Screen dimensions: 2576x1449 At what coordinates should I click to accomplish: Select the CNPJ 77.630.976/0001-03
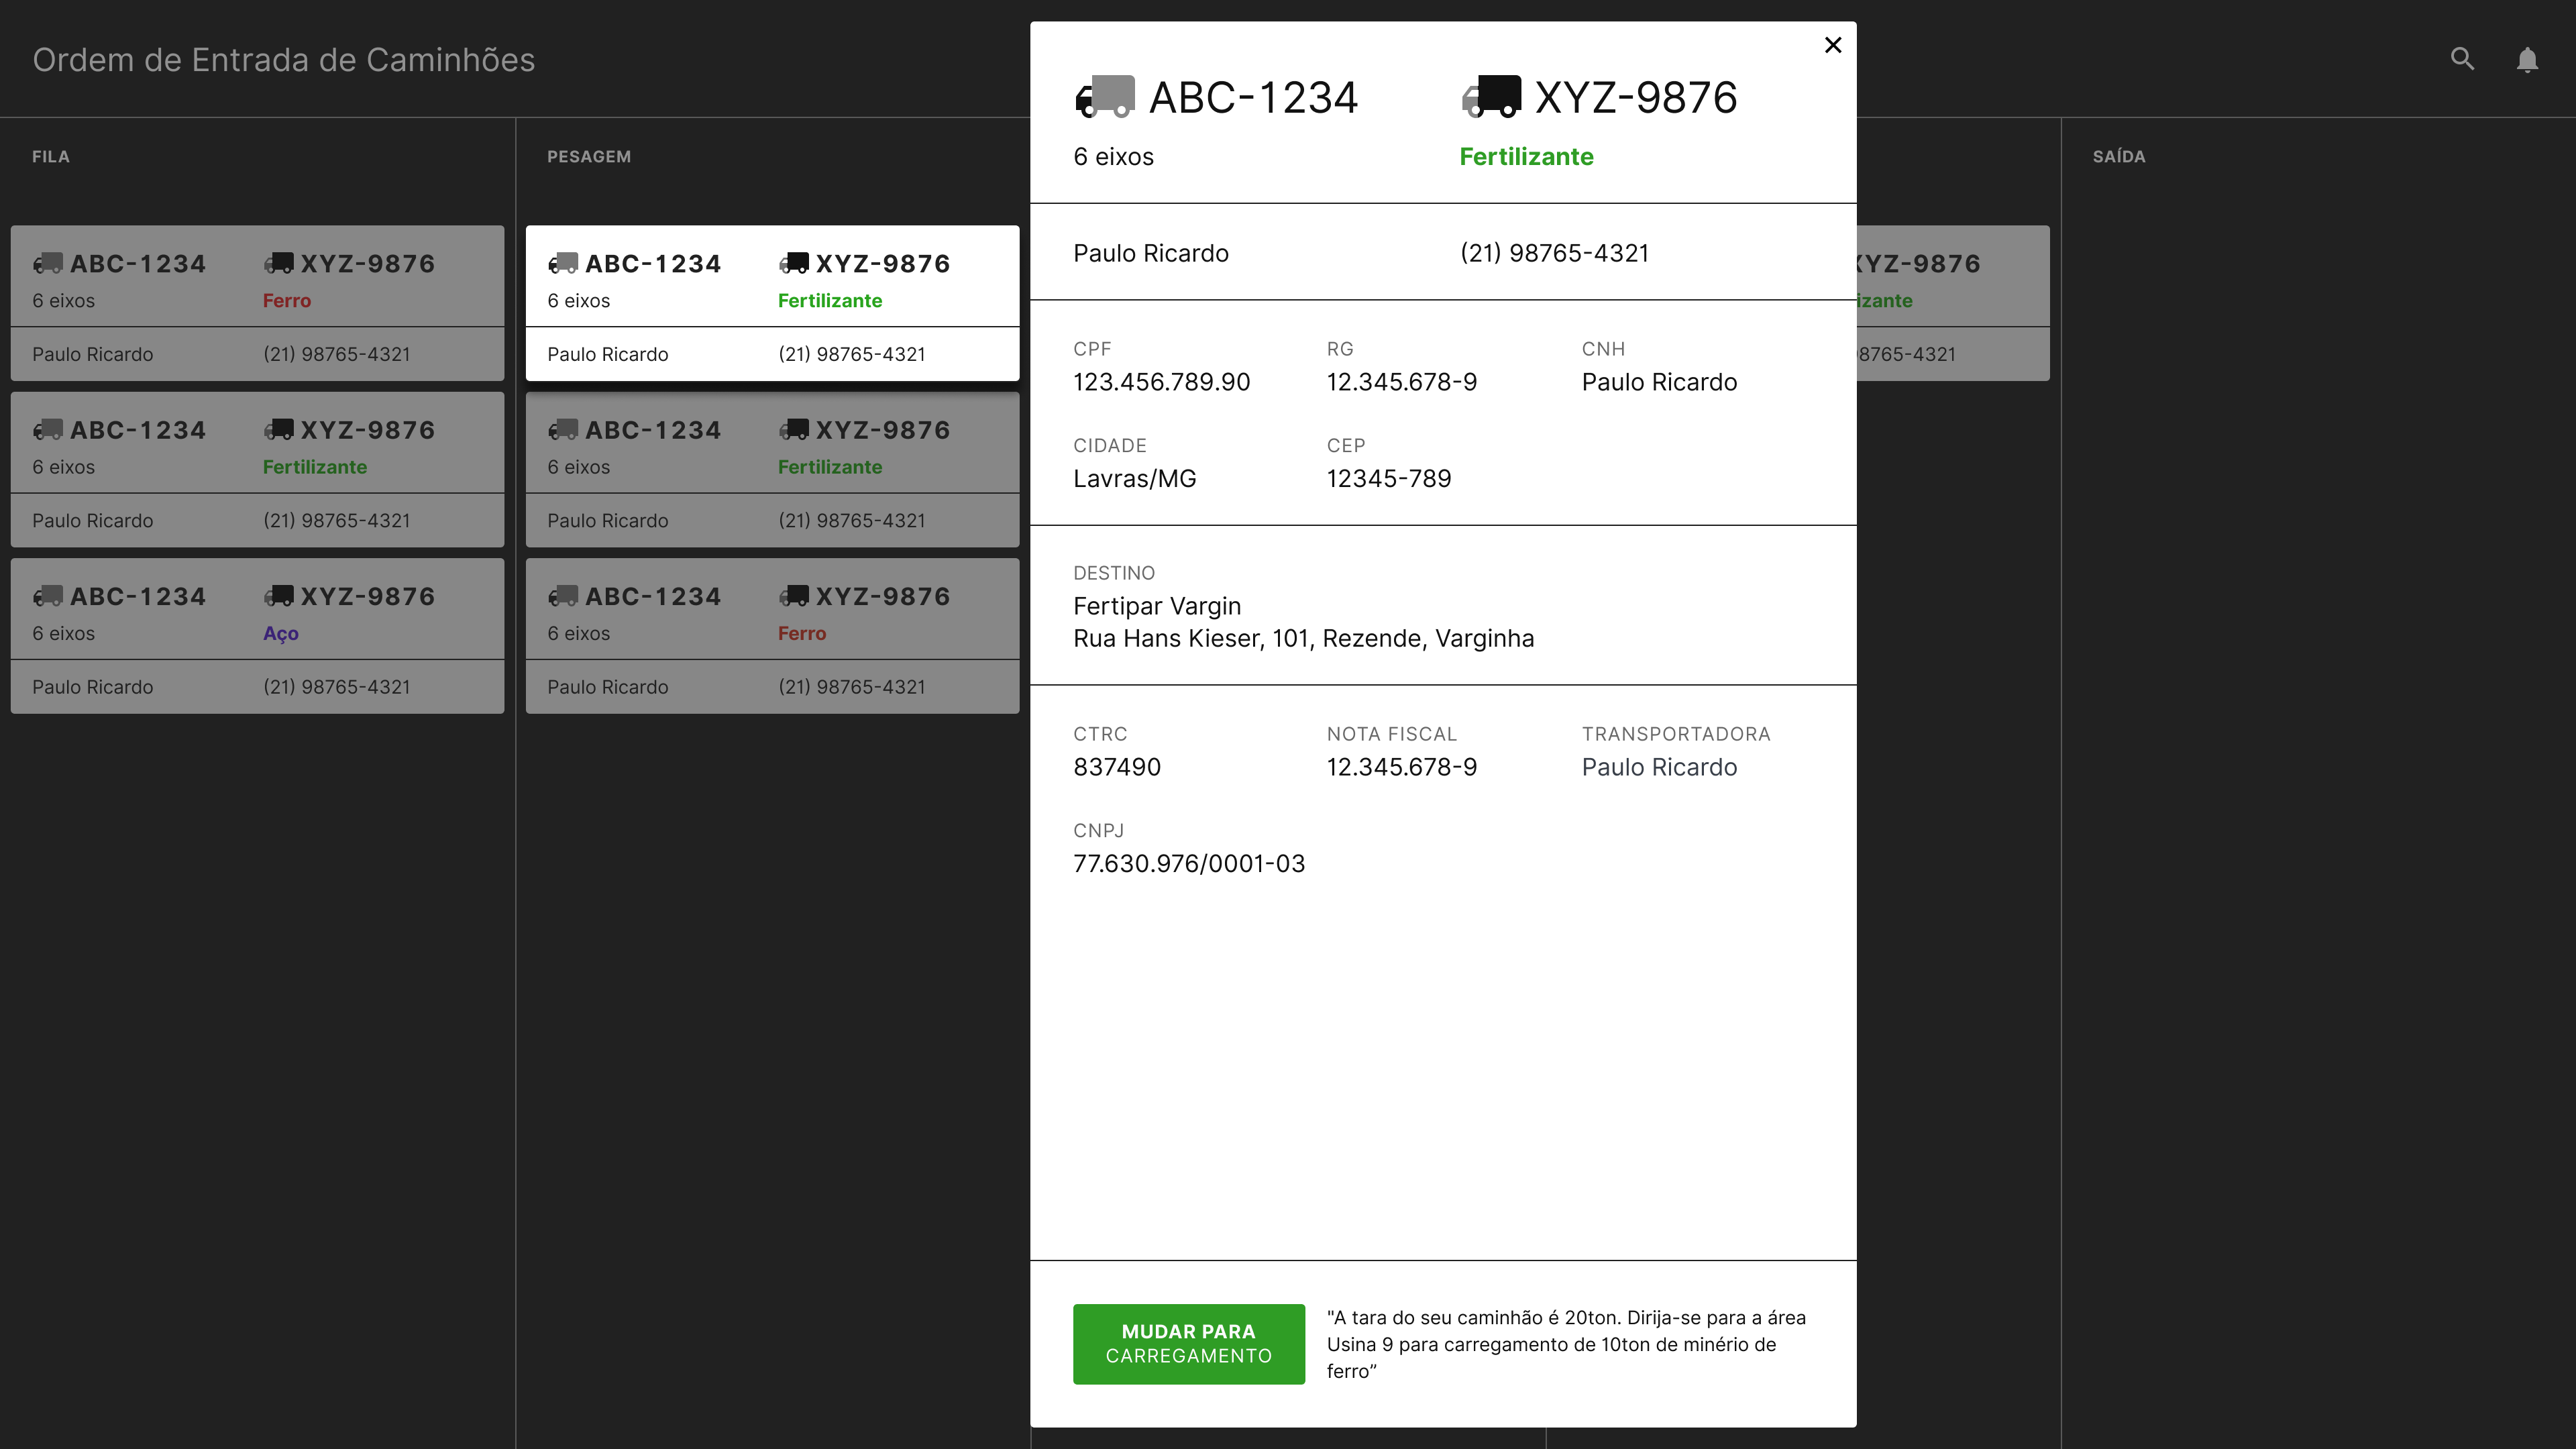1189,863
